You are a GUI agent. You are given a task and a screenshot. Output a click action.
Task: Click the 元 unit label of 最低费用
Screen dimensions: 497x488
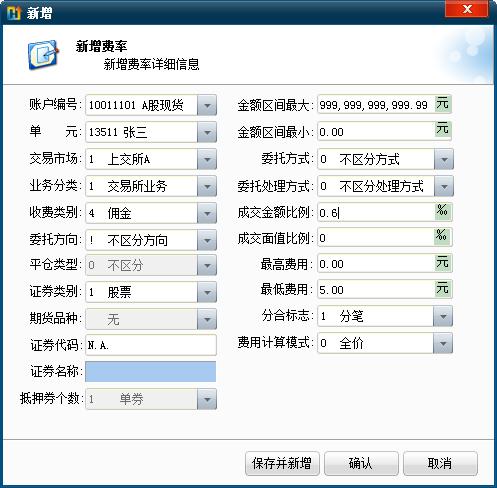(x=443, y=288)
